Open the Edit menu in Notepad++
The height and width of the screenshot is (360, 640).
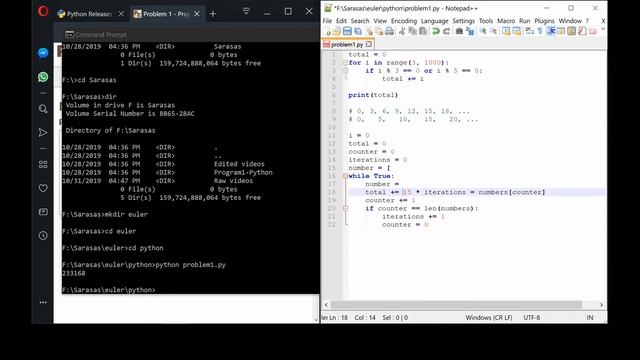coord(341,21)
